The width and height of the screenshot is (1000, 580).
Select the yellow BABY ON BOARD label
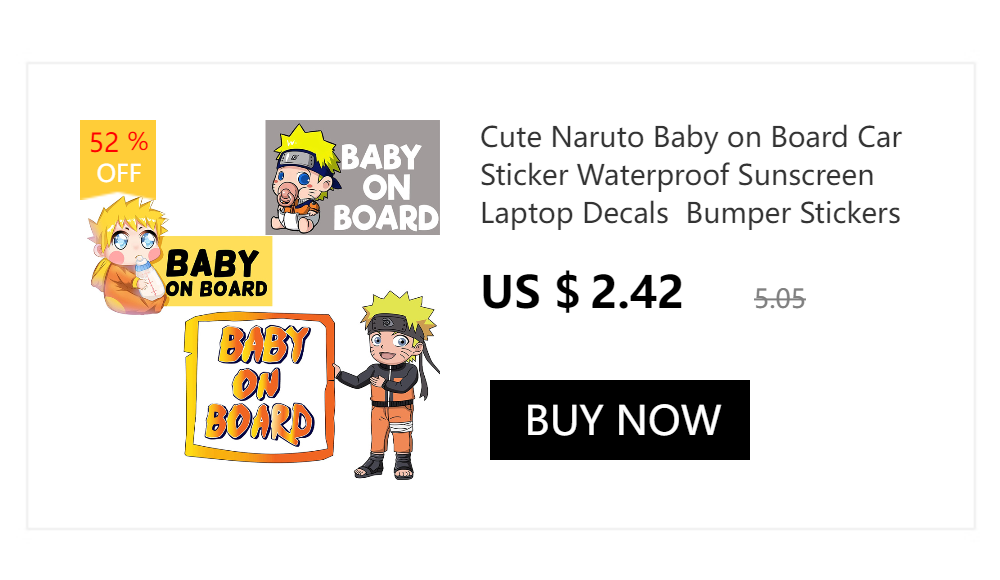tap(217, 271)
